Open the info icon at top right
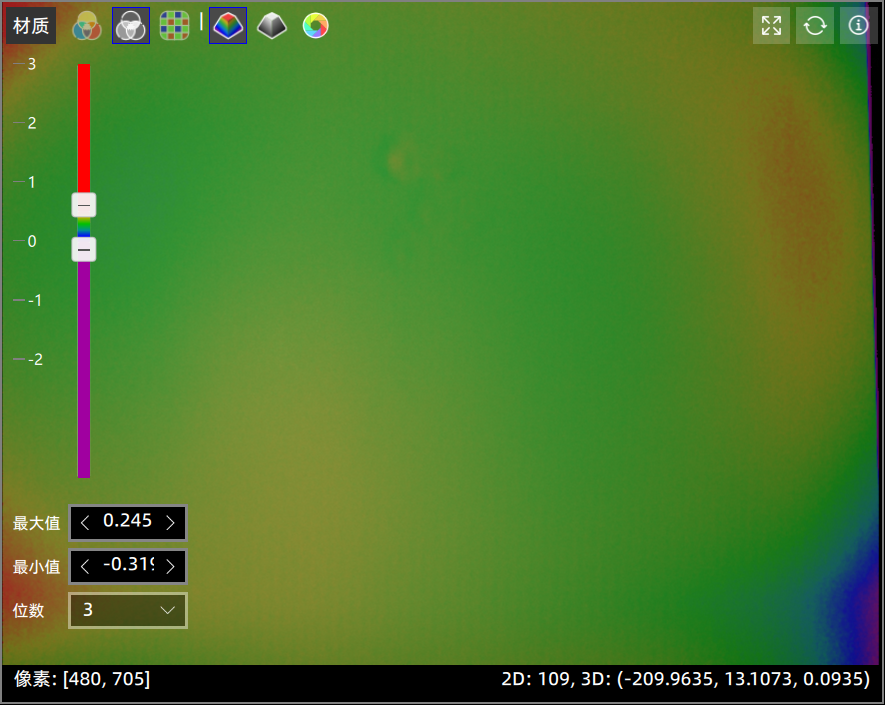The width and height of the screenshot is (885, 705). 858,26
